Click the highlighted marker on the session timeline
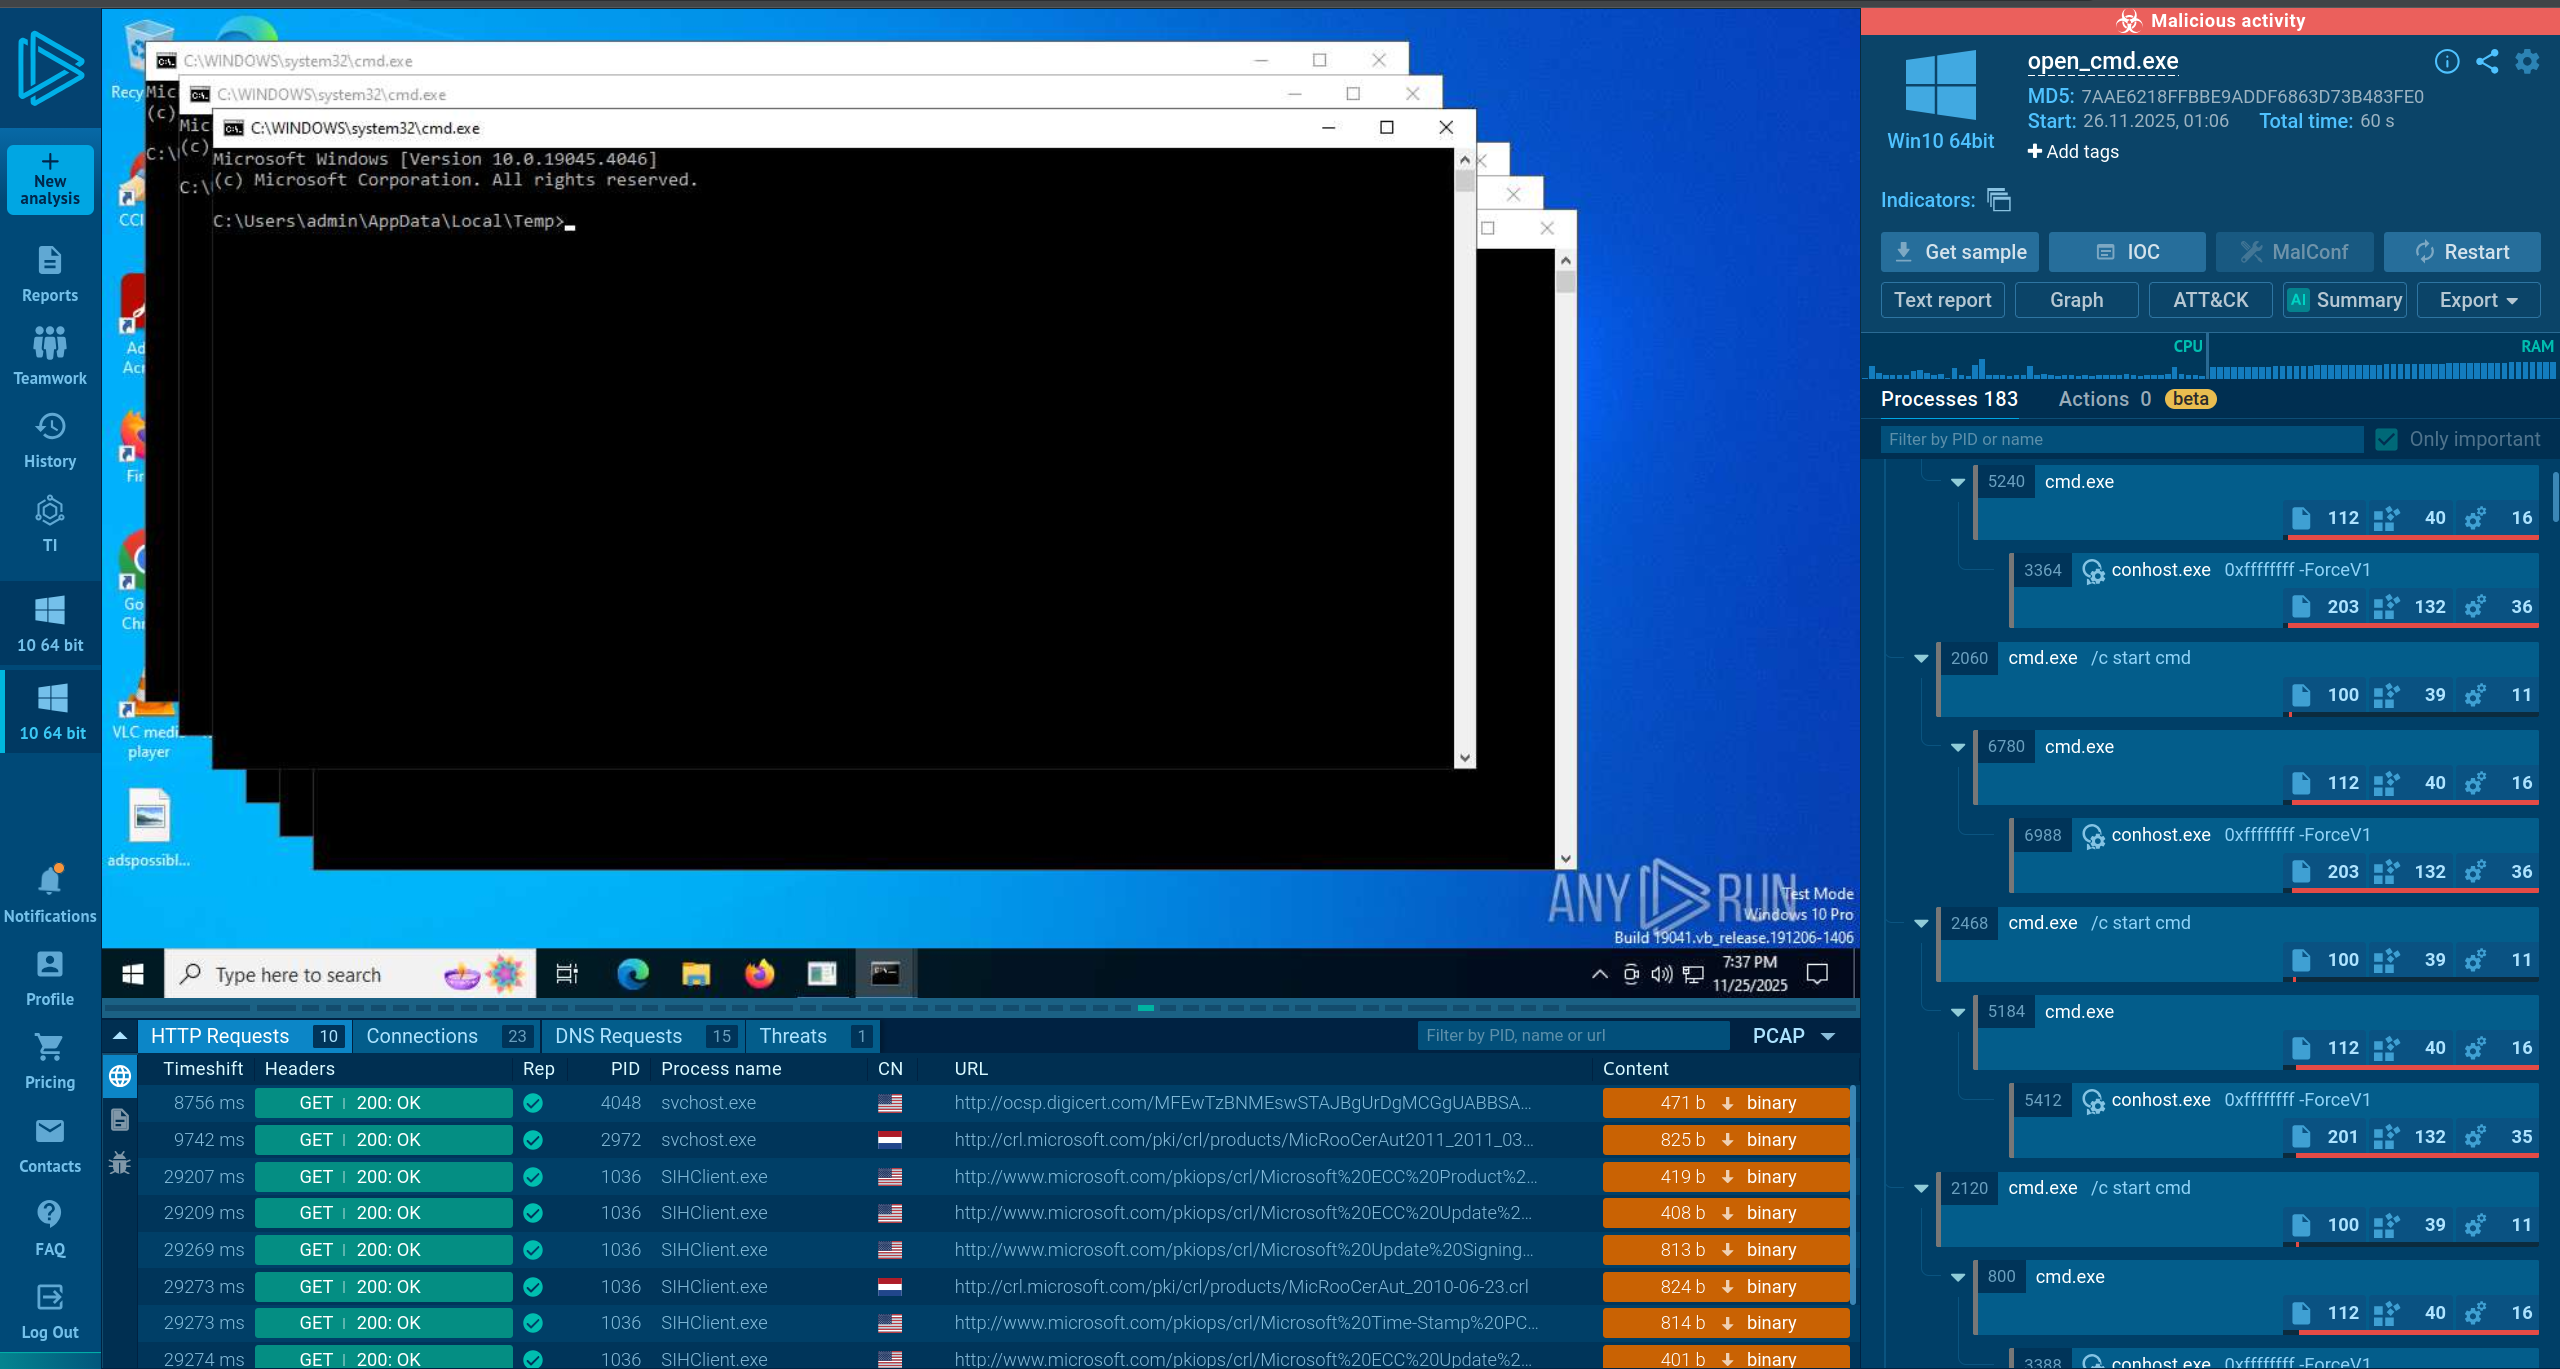 click(x=1146, y=1008)
